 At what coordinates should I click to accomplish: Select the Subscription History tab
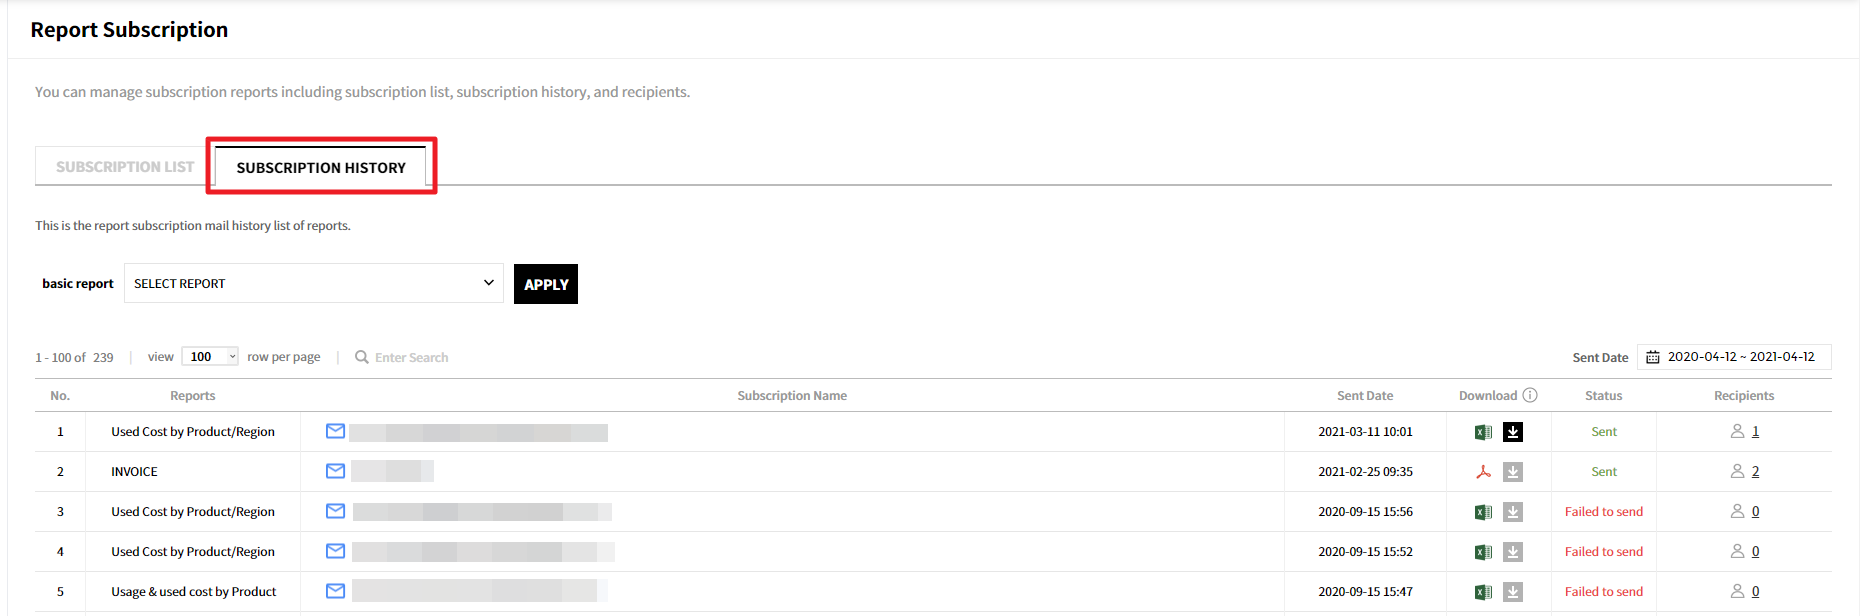(321, 167)
